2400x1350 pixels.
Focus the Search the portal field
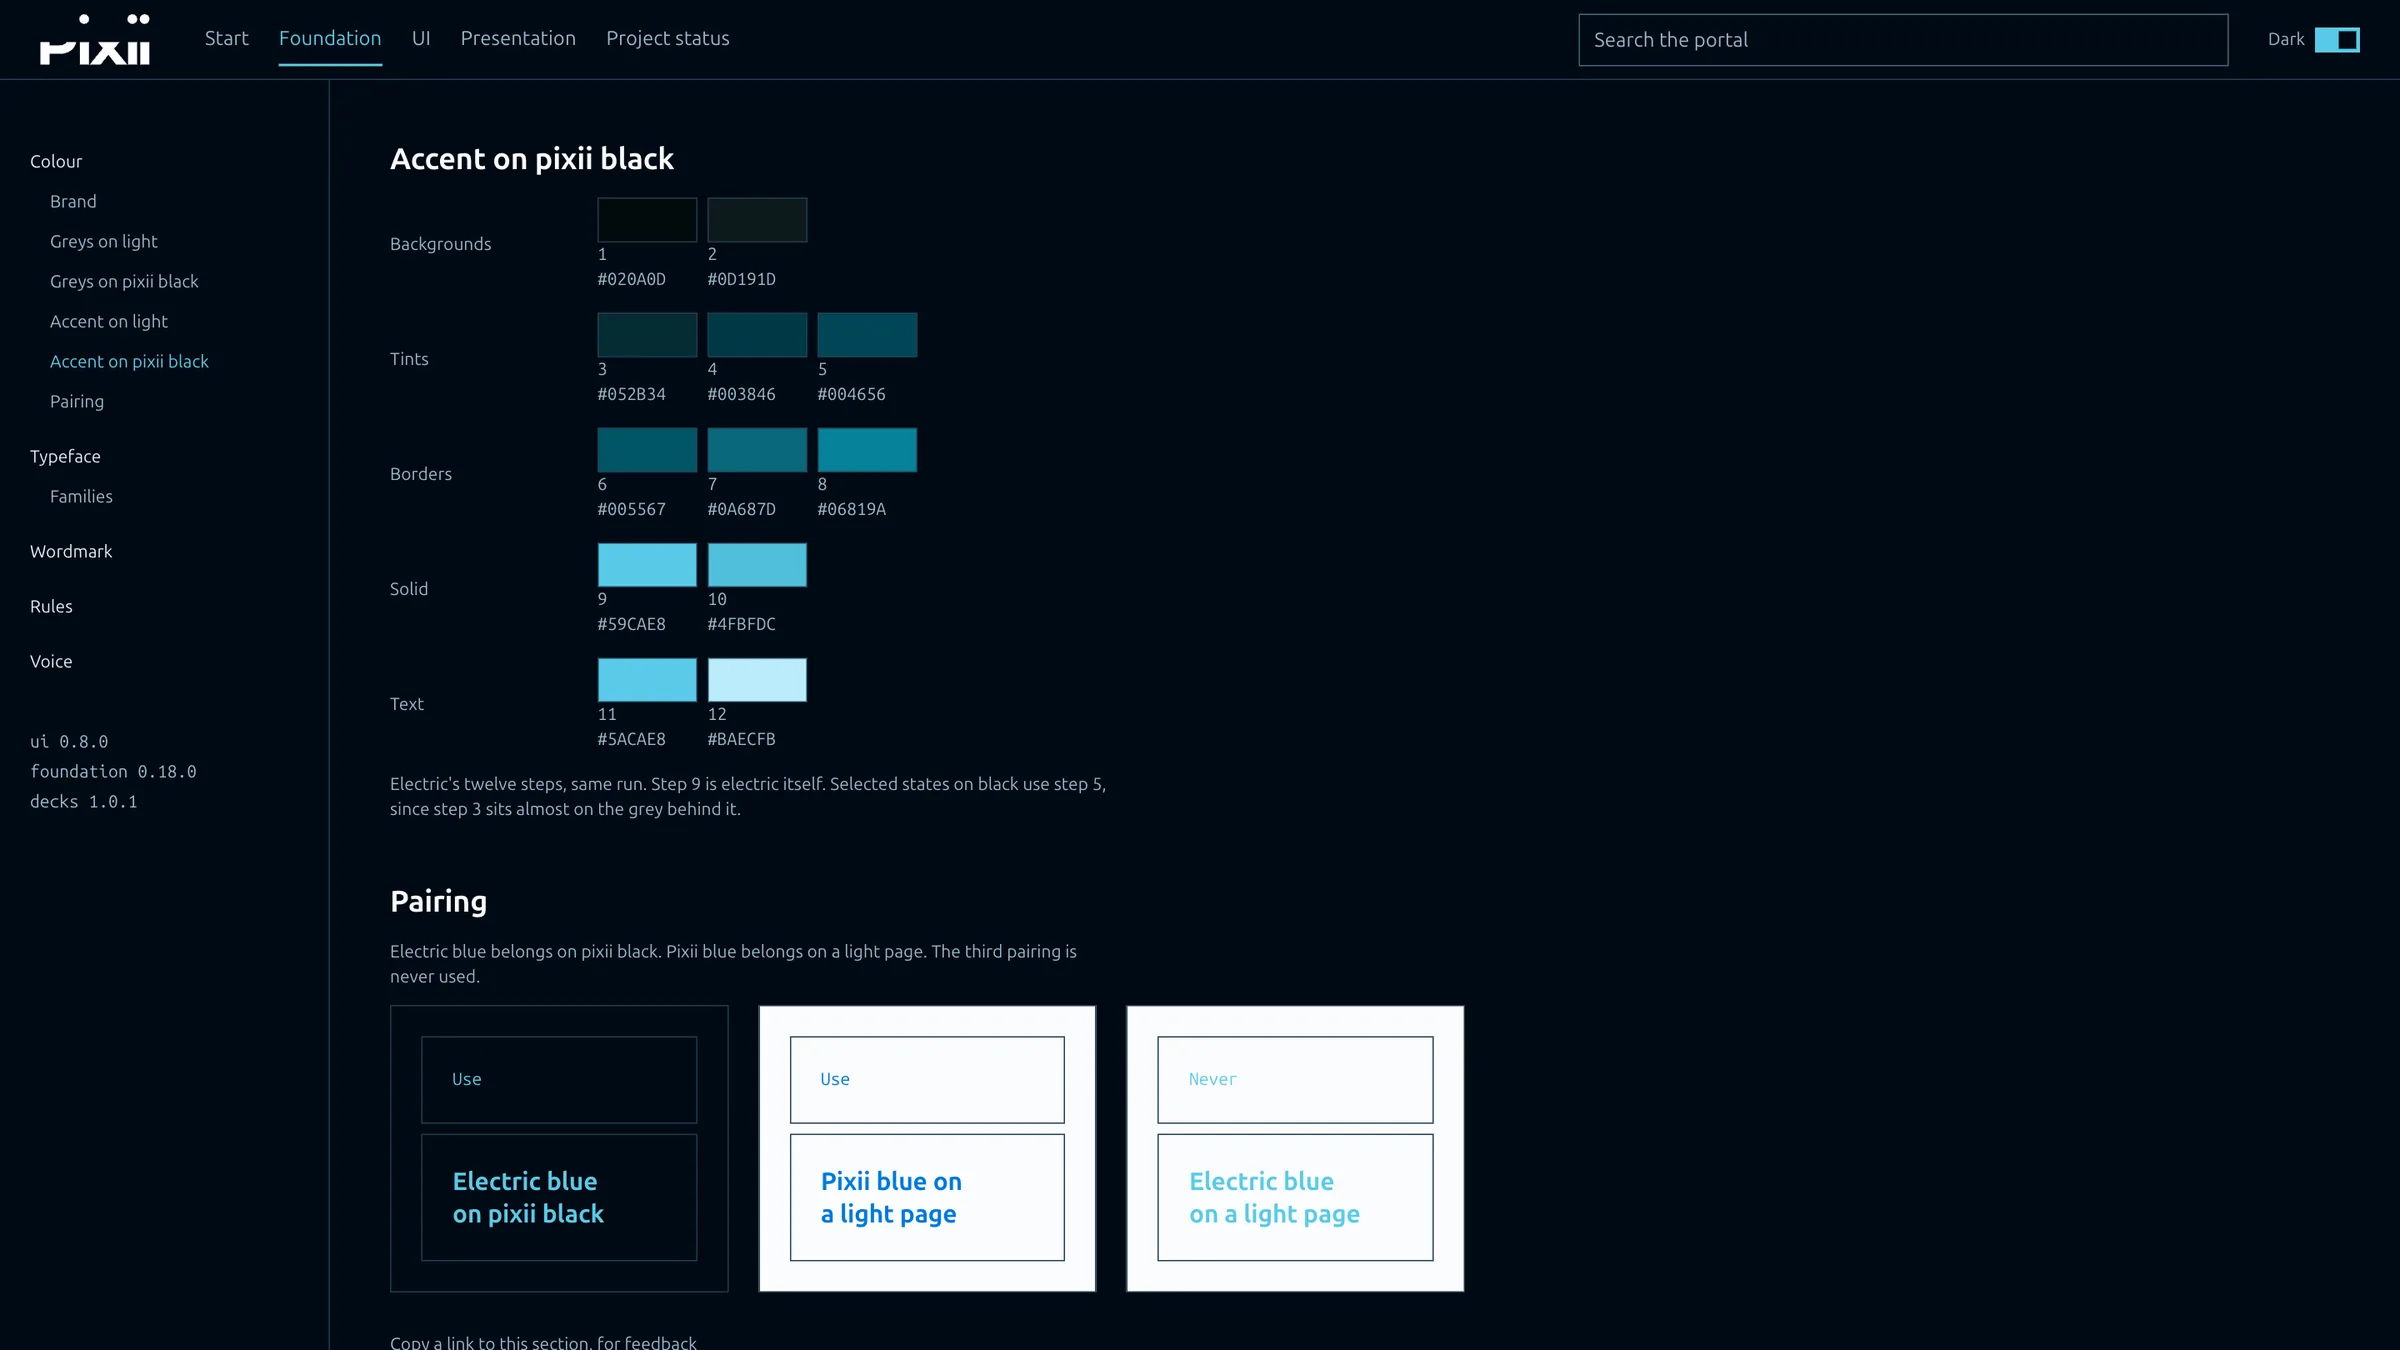(x=1903, y=40)
